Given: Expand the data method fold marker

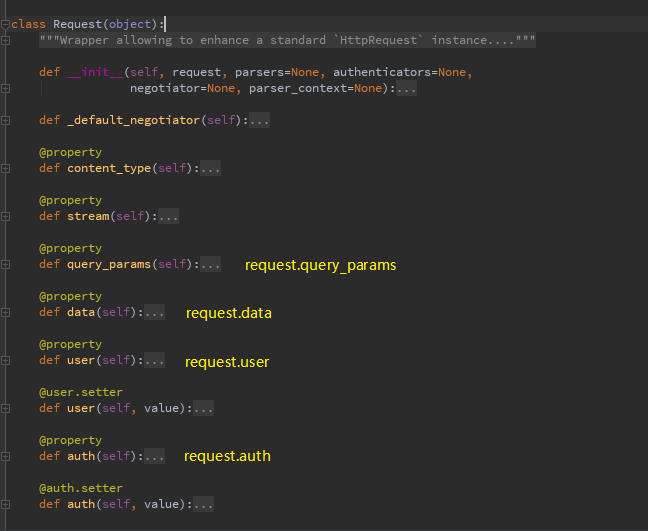Looking at the screenshot, I should [5, 312].
